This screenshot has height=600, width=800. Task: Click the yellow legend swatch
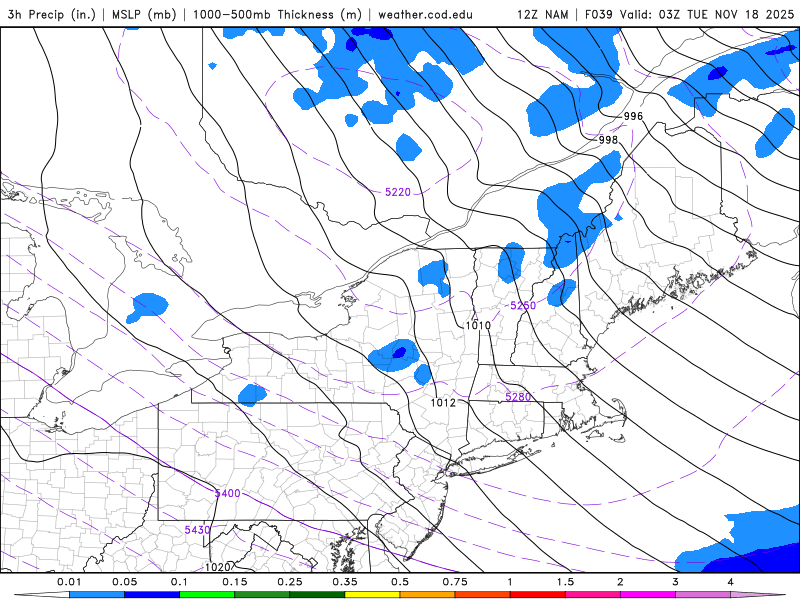click(x=372, y=595)
